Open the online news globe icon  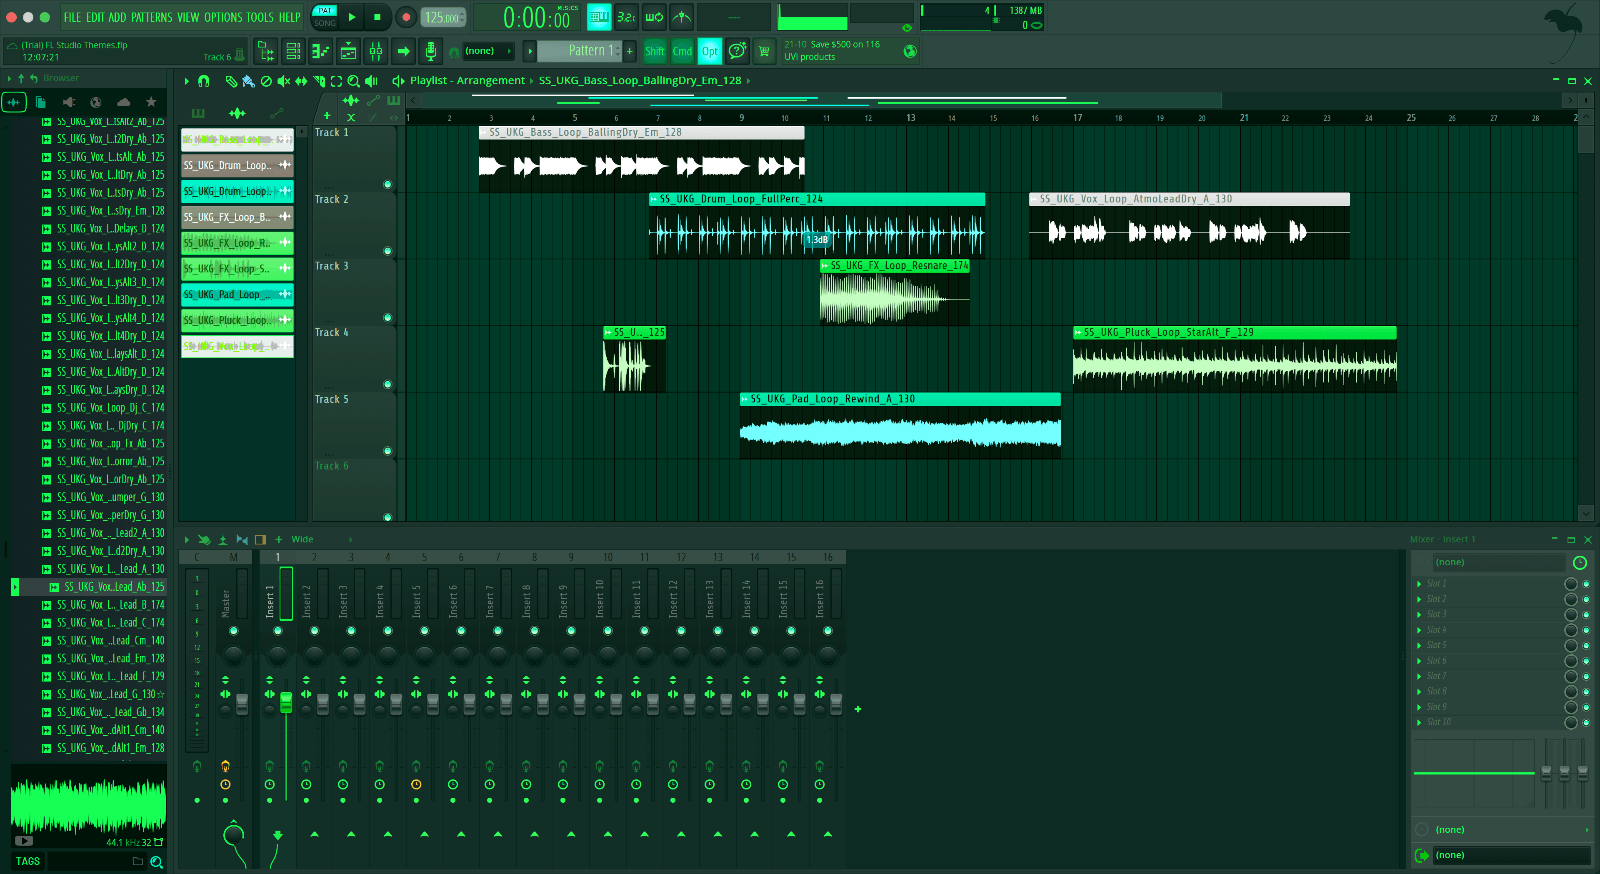click(910, 51)
